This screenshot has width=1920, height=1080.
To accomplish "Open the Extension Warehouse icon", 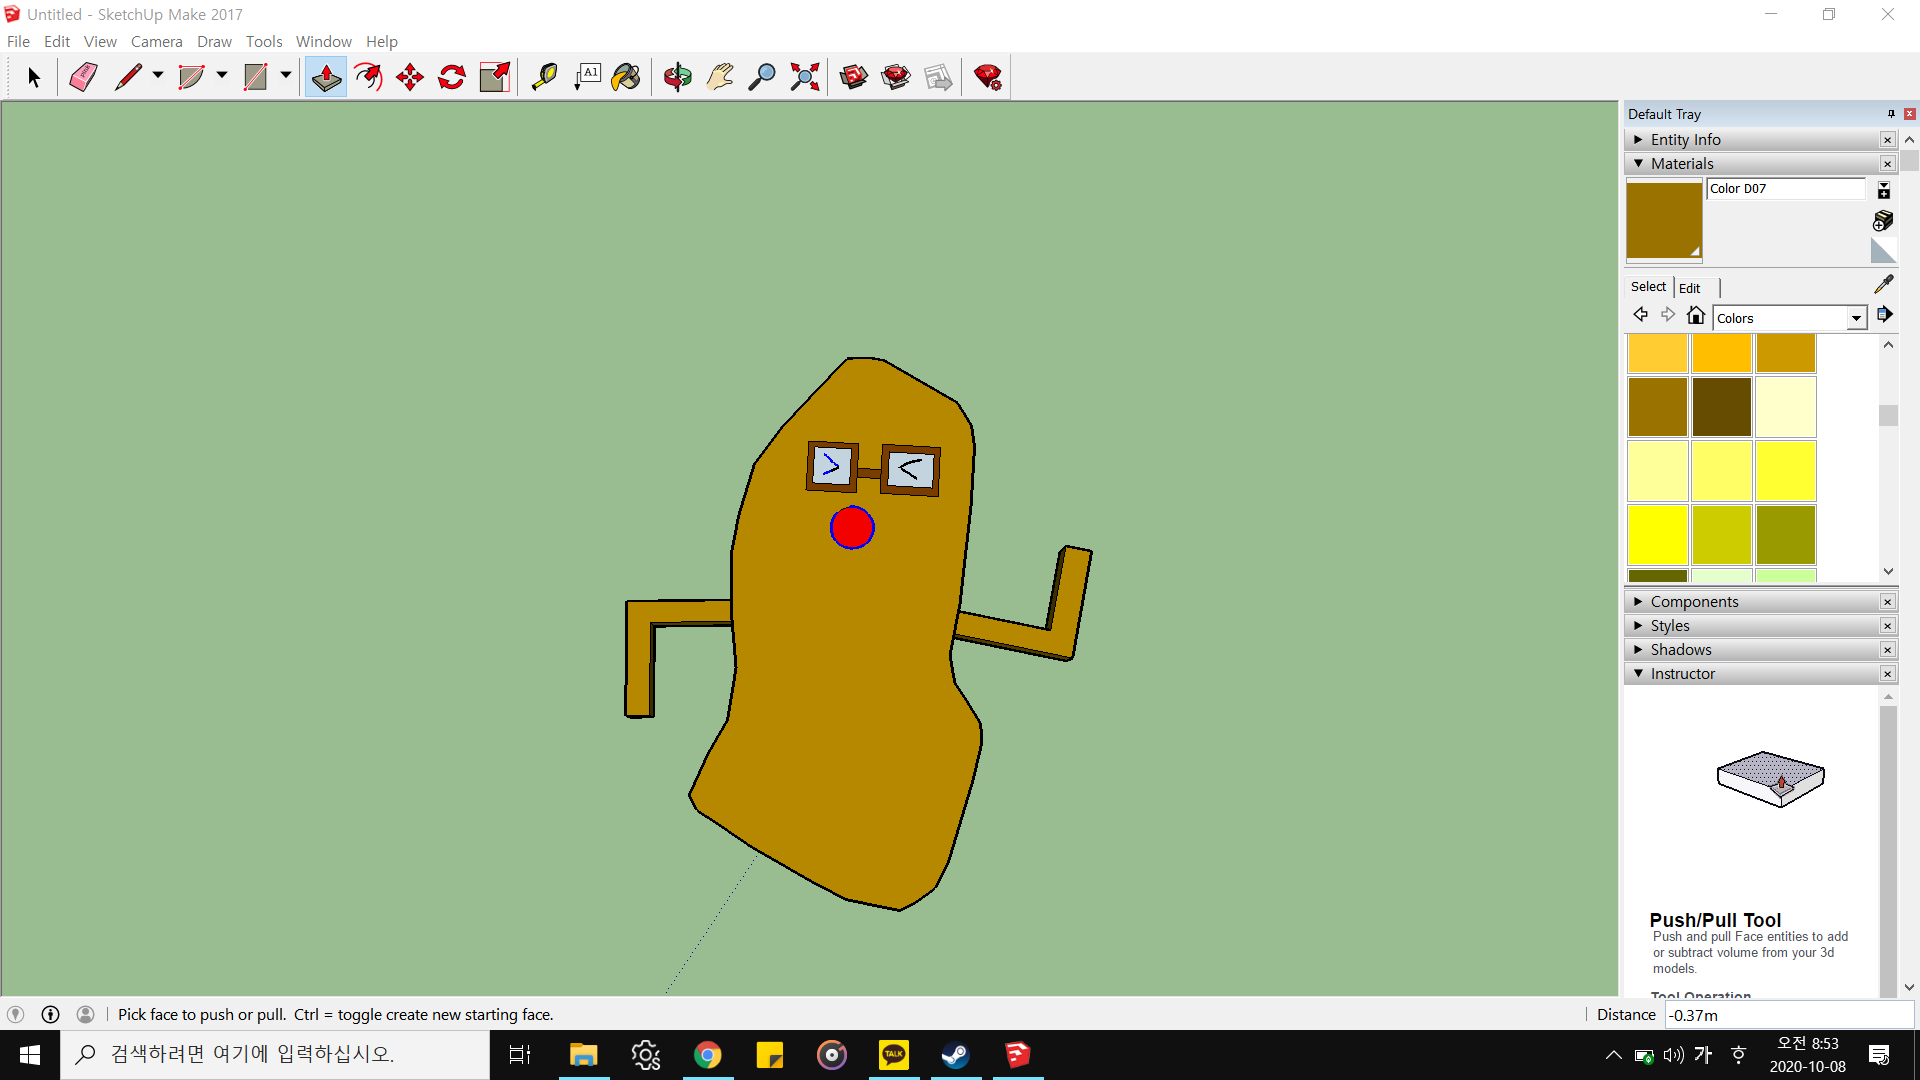I will (896, 77).
